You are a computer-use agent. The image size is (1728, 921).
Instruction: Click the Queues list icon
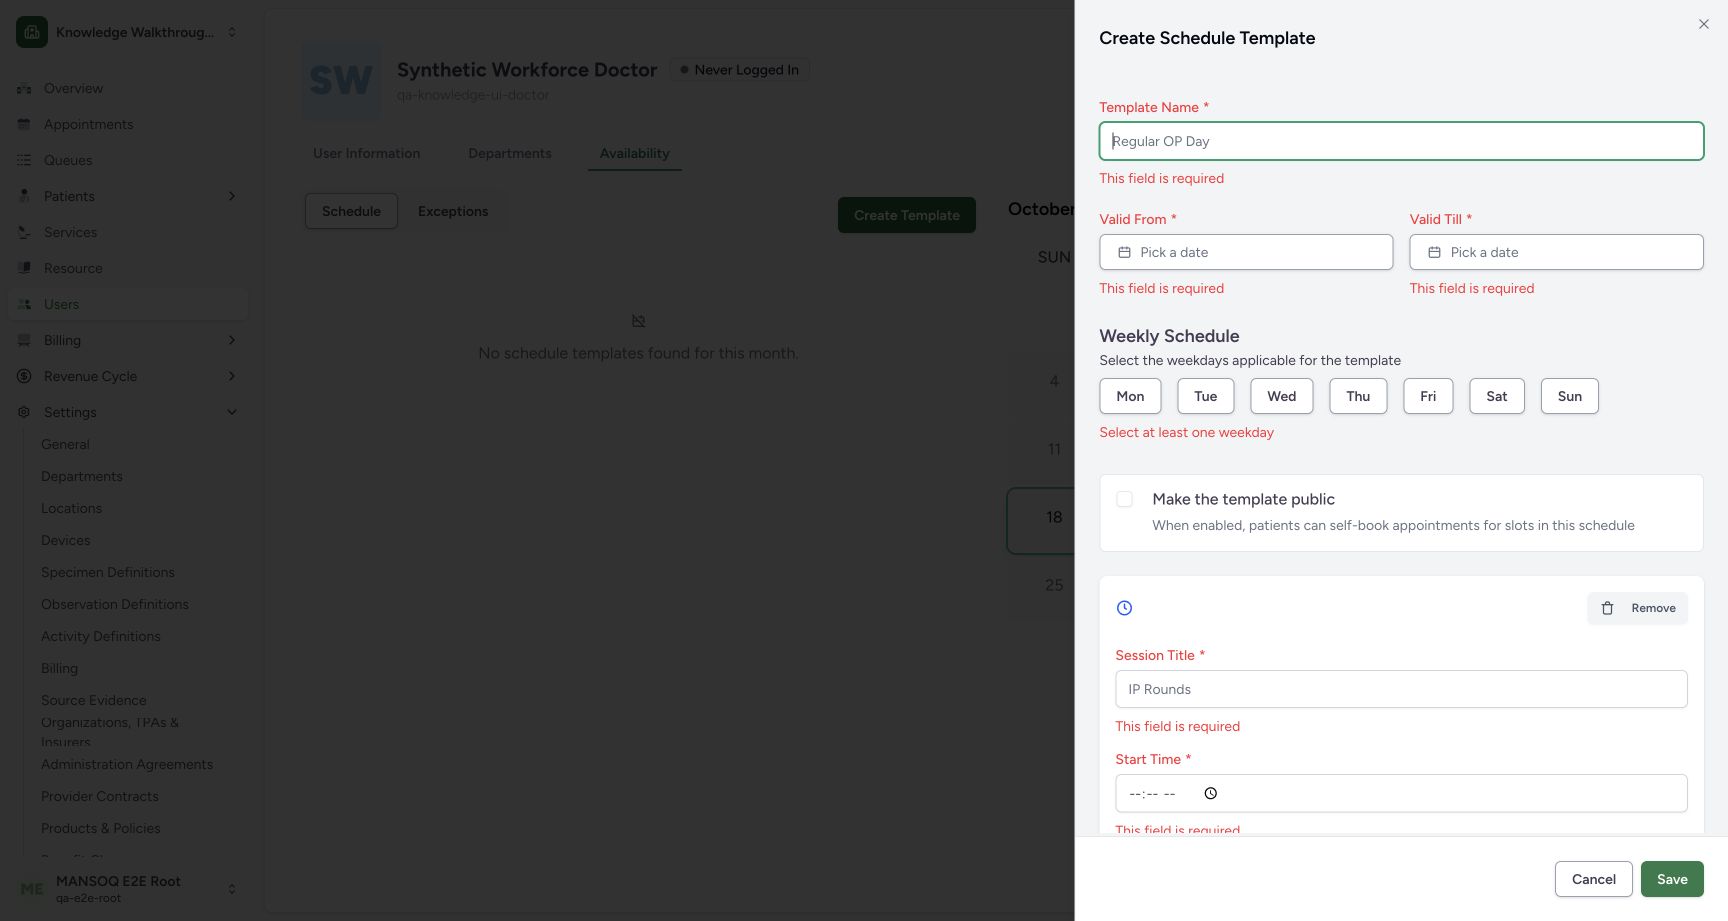click(24, 160)
